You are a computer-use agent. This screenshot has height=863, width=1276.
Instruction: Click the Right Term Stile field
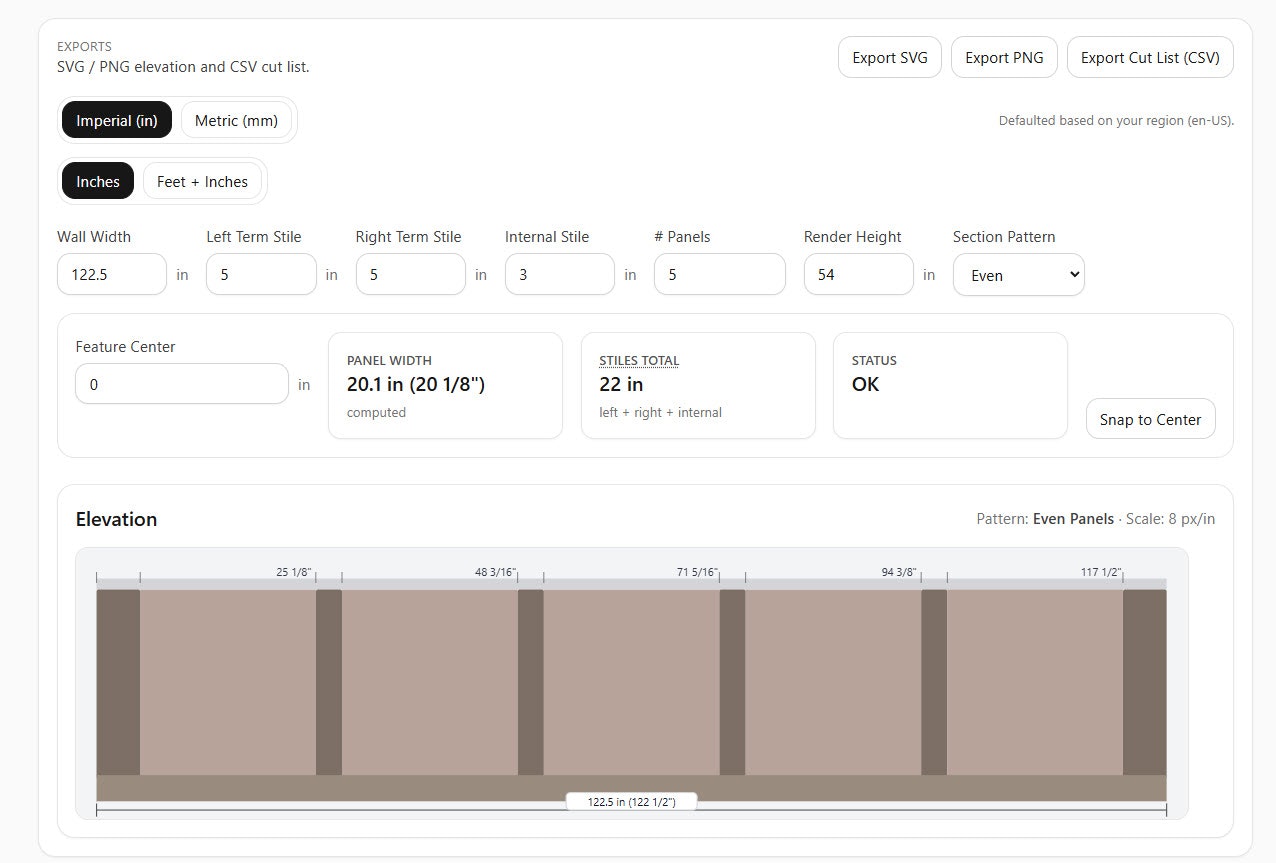[410, 273]
